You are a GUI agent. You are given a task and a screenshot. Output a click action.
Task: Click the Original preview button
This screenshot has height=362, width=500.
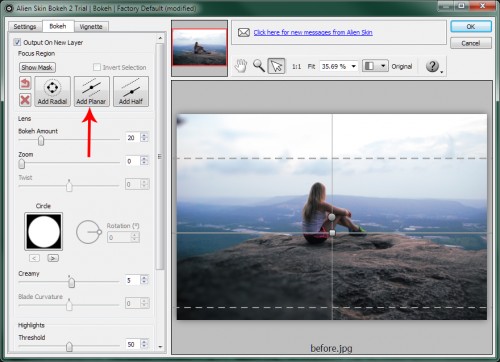[x=402, y=66]
